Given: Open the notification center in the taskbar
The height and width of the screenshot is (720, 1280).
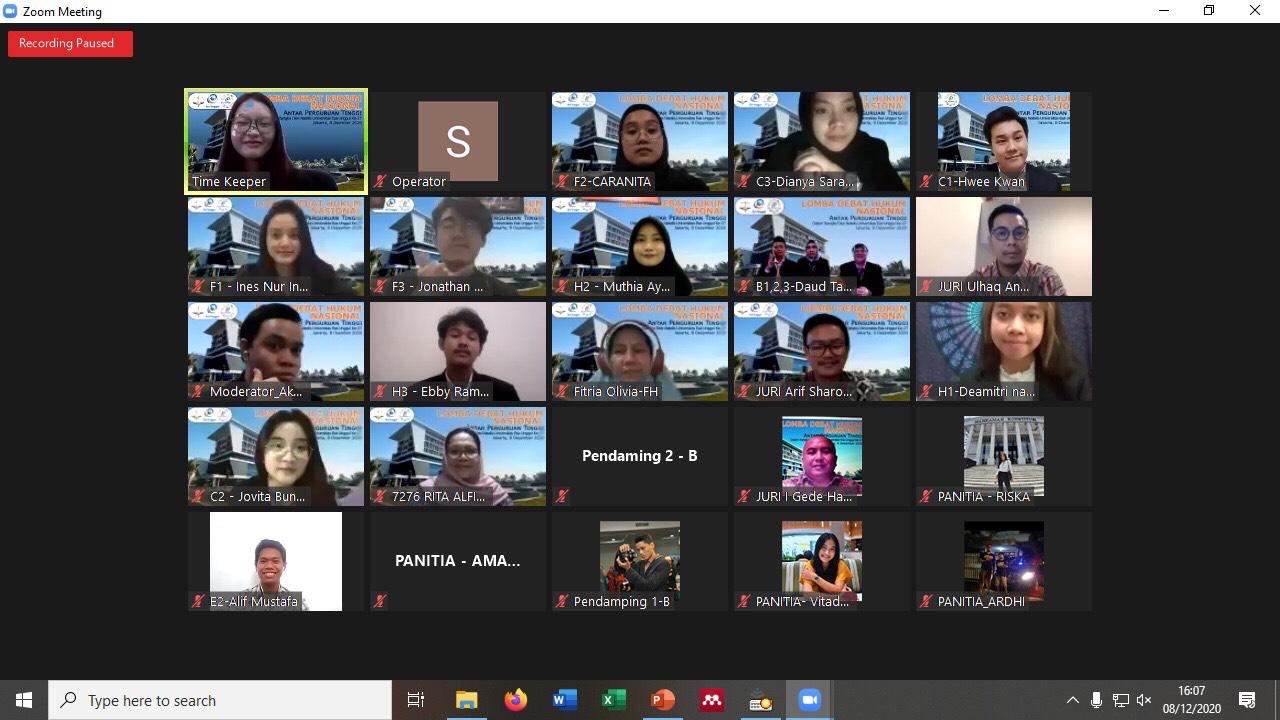Looking at the screenshot, I should tap(1247, 700).
